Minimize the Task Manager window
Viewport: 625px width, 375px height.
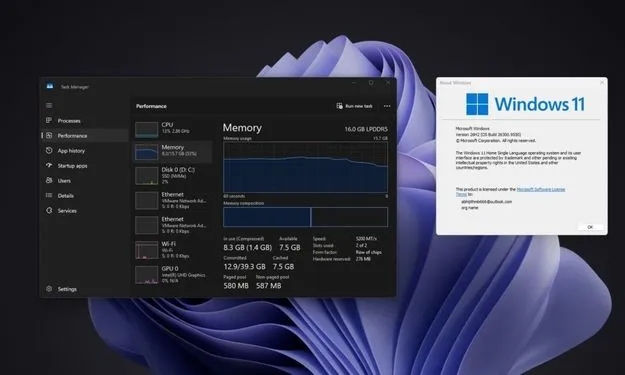[354, 83]
